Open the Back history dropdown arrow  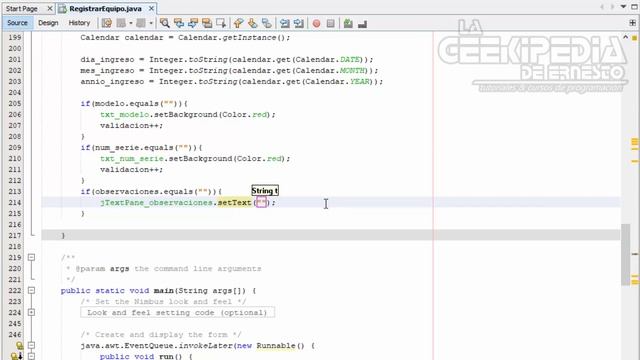click(x=131, y=23)
